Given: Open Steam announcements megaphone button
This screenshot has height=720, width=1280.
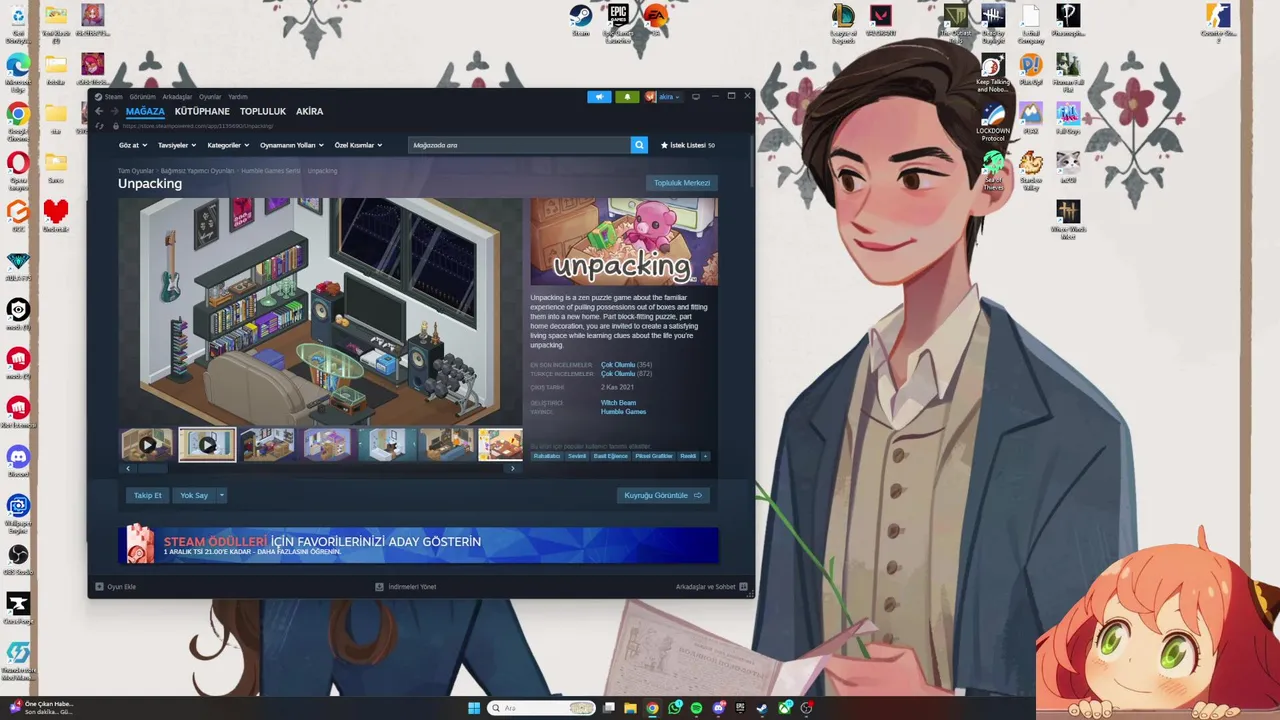Looking at the screenshot, I should pyautogui.click(x=599, y=97).
